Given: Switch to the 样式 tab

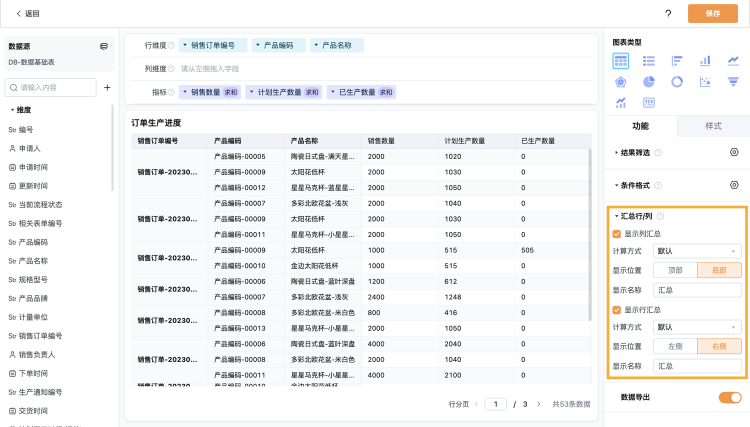Looking at the screenshot, I should pos(713,126).
